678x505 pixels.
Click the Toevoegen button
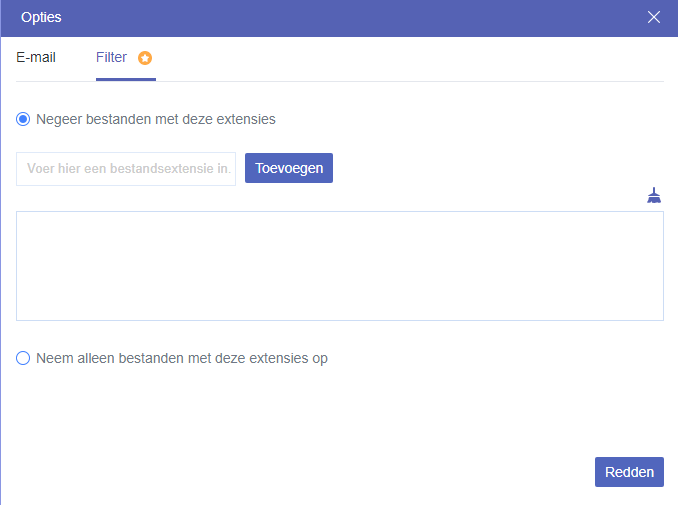click(289, 168)
